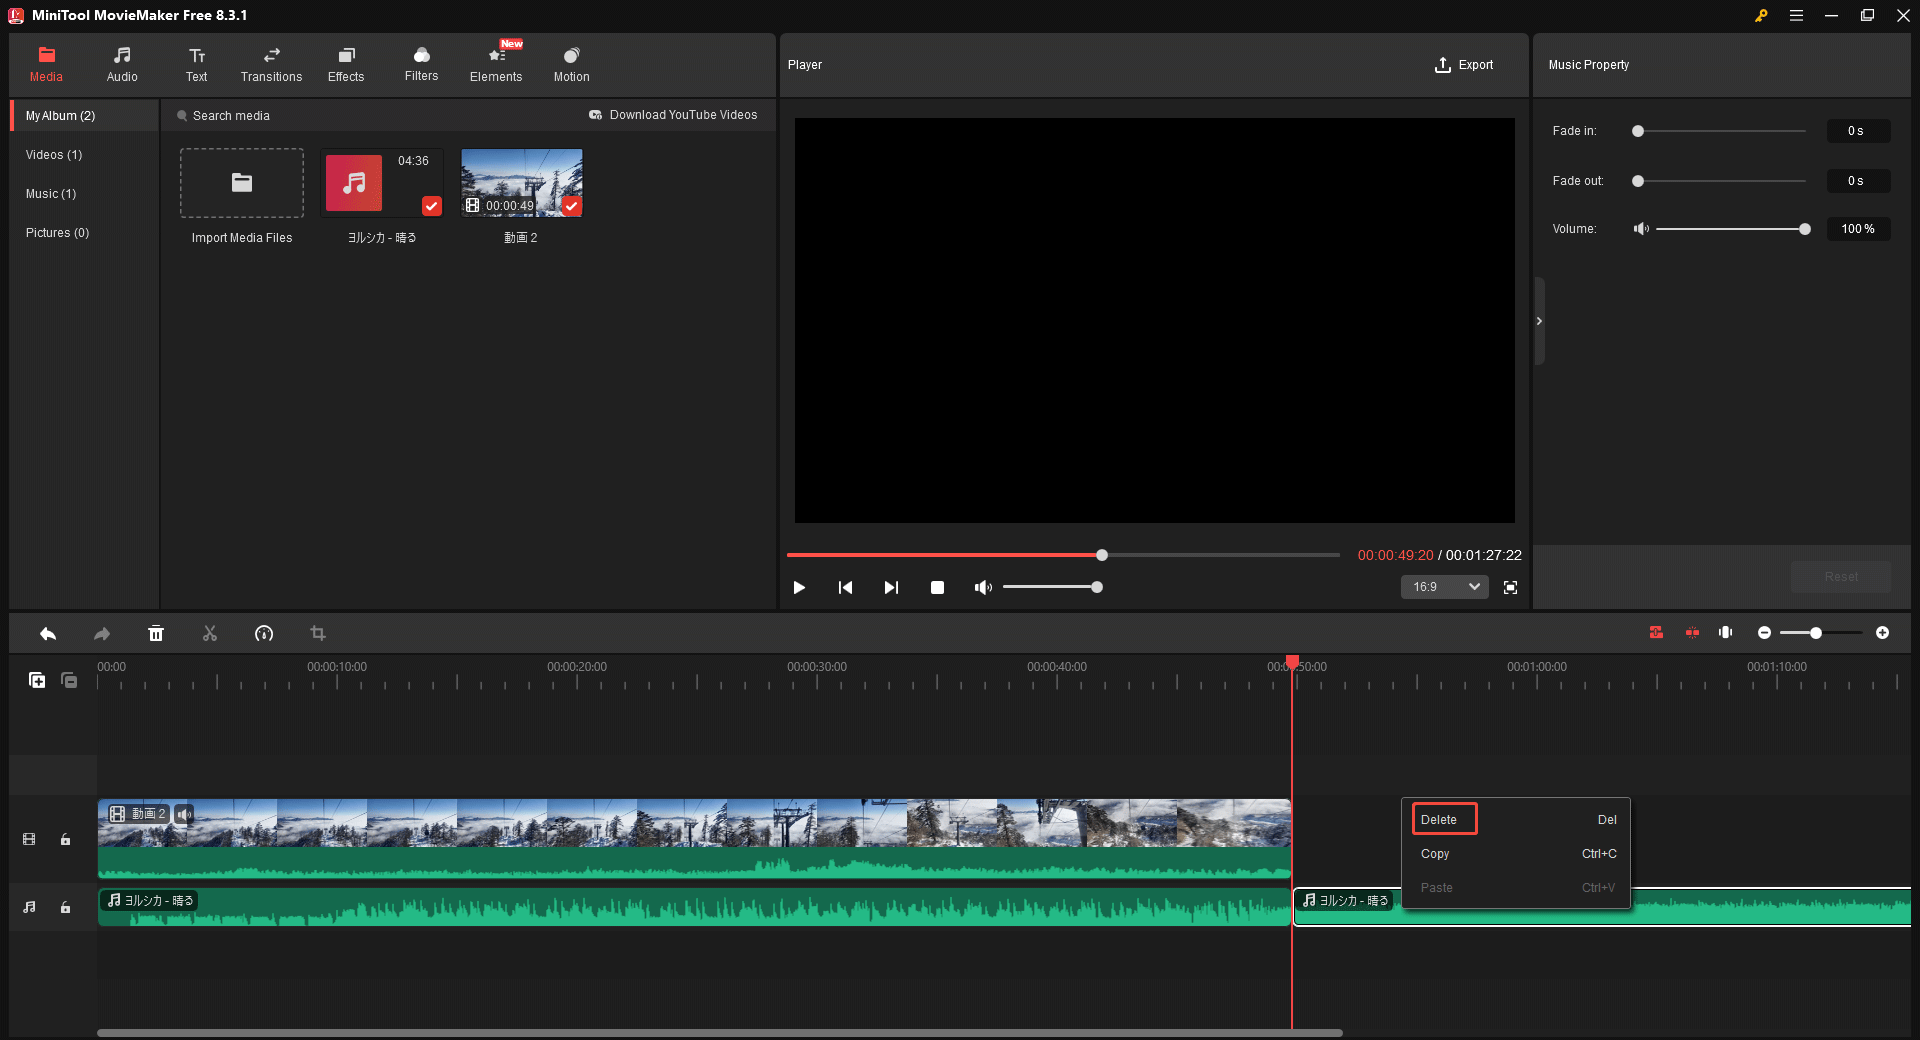Add a new track with the plus icon
1920x1040 pixels.
37,680
